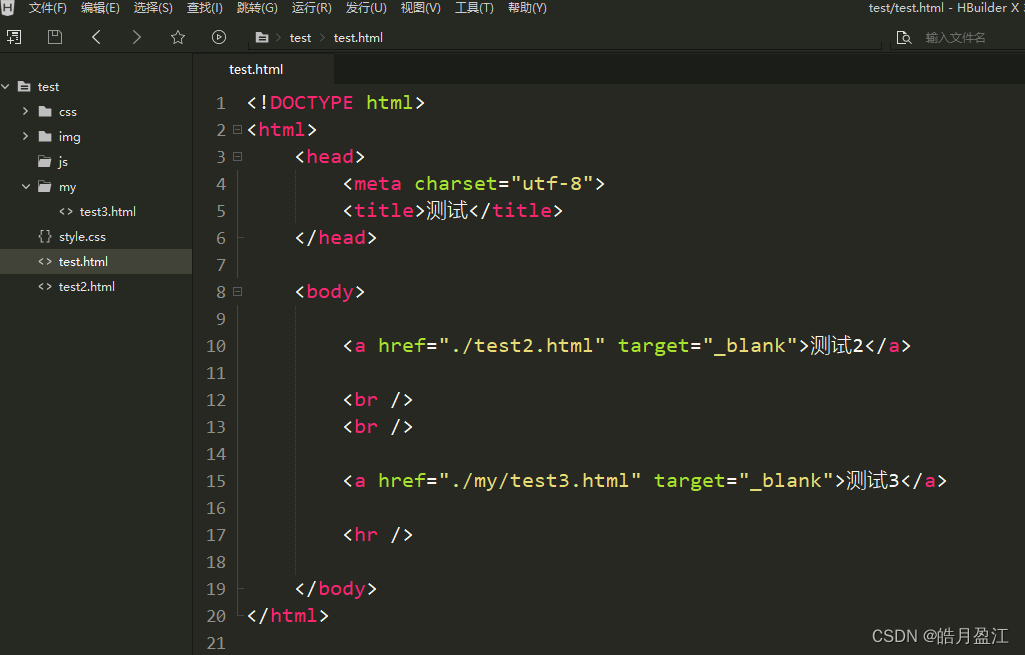Click the test3.html file icon
Viewport: 1025px width, 655px height.
pos(66,212)
